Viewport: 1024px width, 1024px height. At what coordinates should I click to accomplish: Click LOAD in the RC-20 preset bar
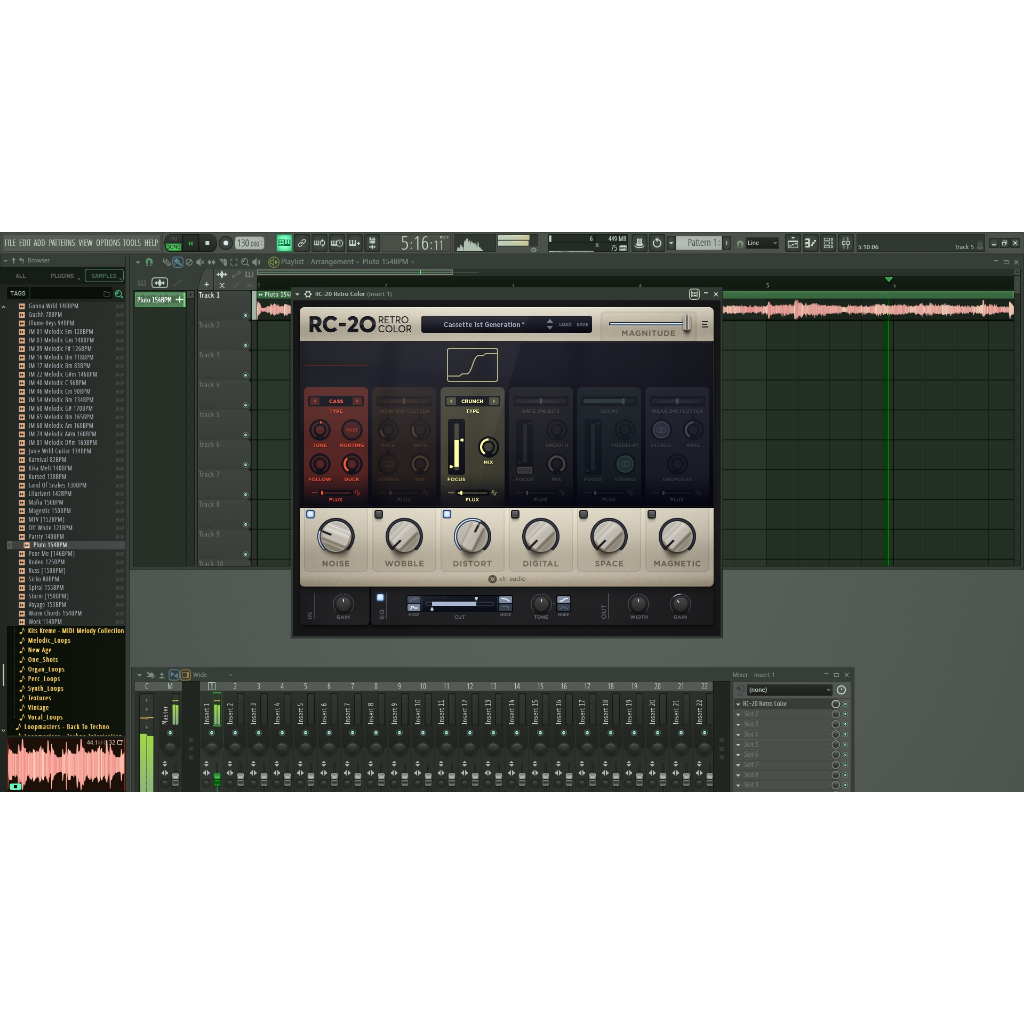click(x=565, y=325)
